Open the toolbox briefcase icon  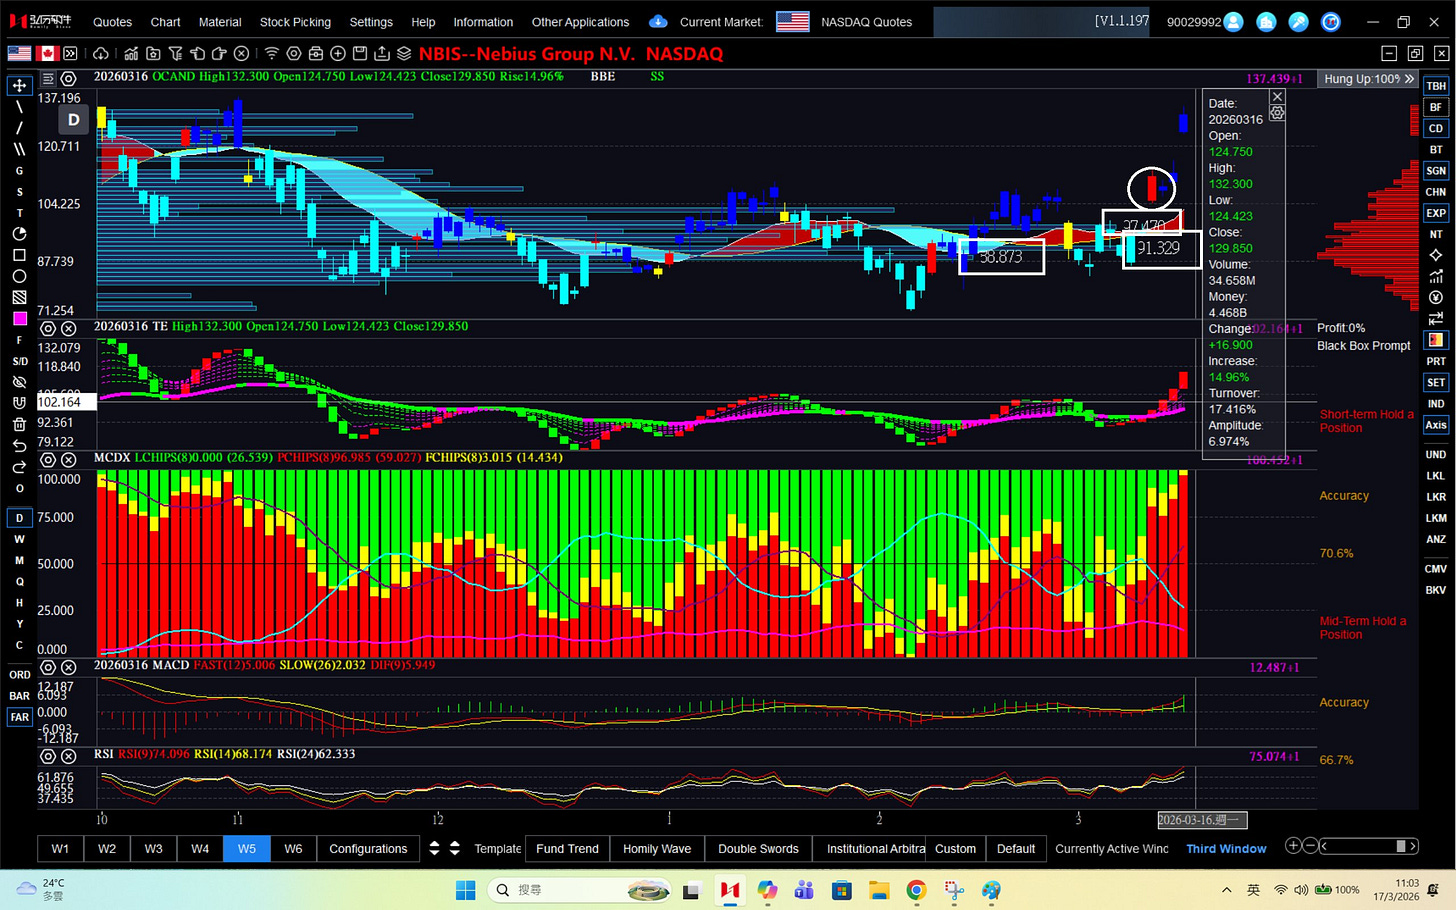coord(316,53)
